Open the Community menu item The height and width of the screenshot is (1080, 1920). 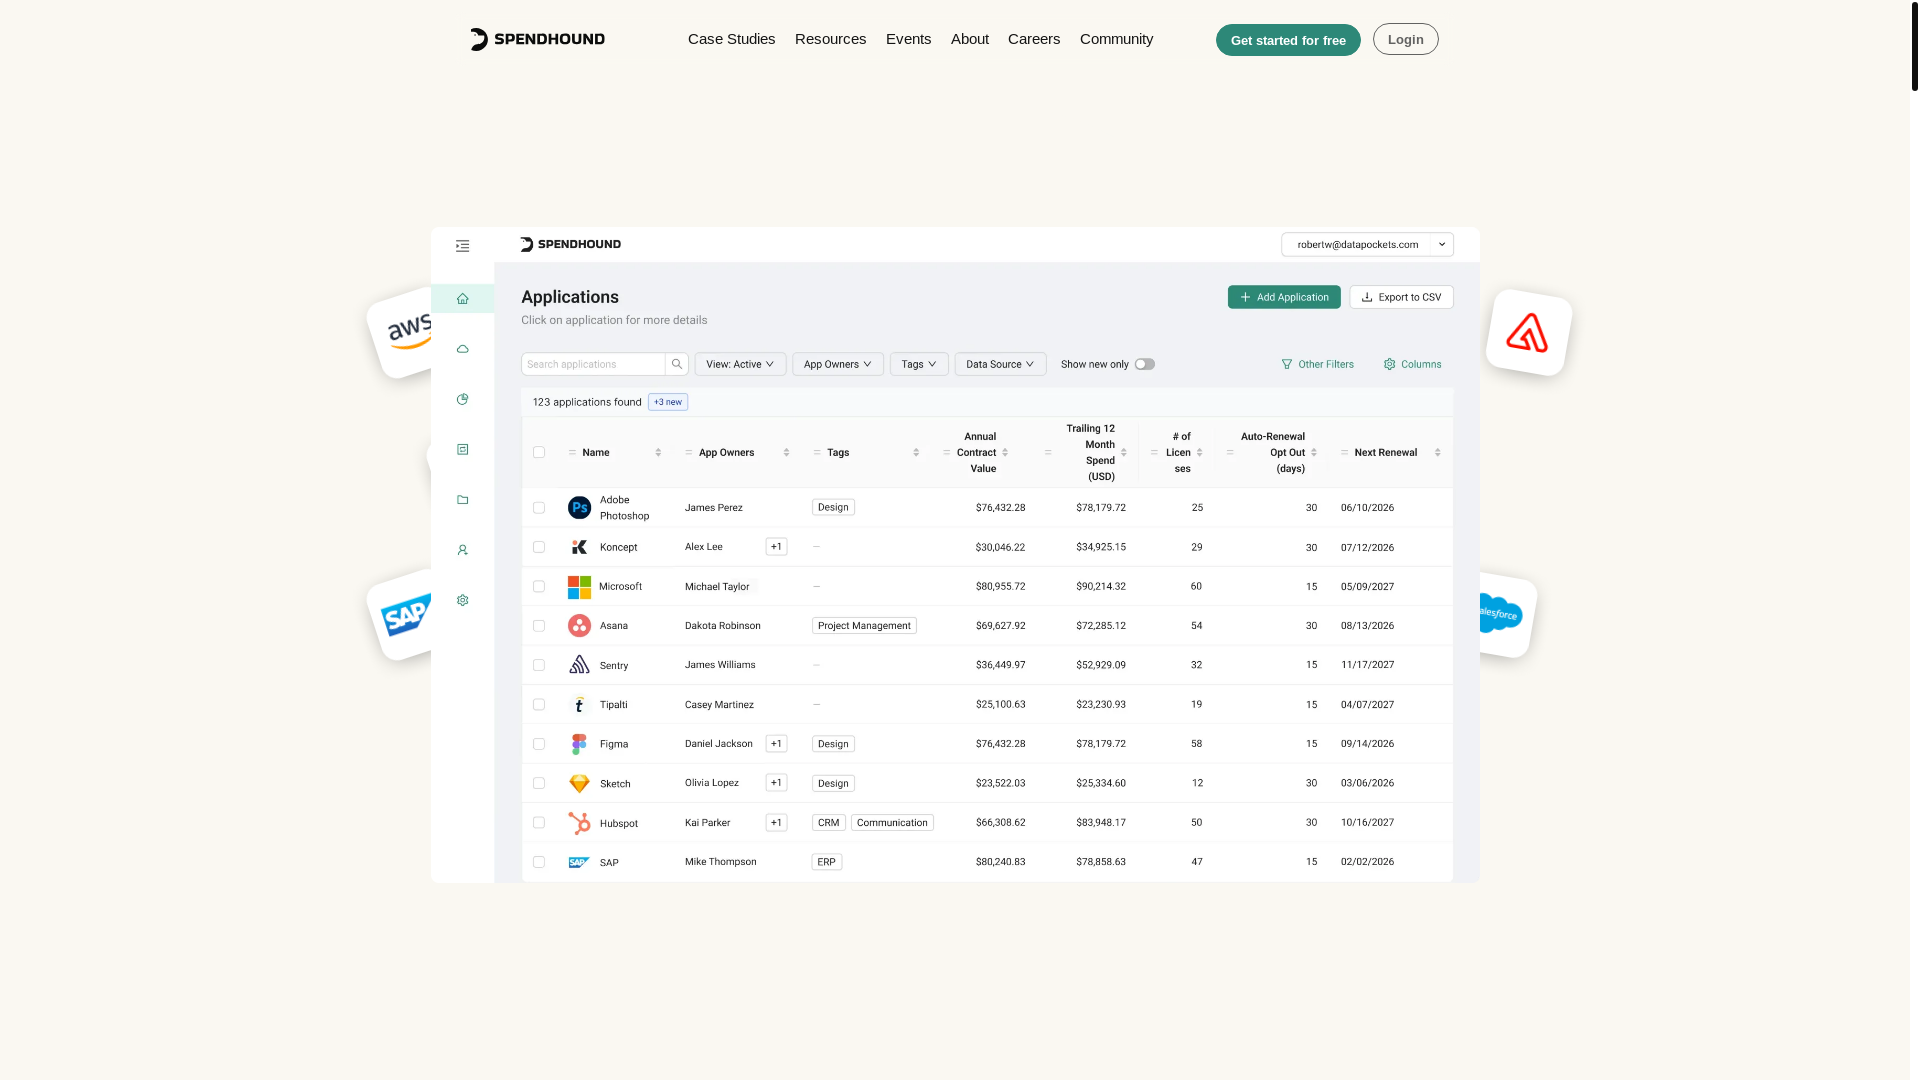click(1116, 39)
